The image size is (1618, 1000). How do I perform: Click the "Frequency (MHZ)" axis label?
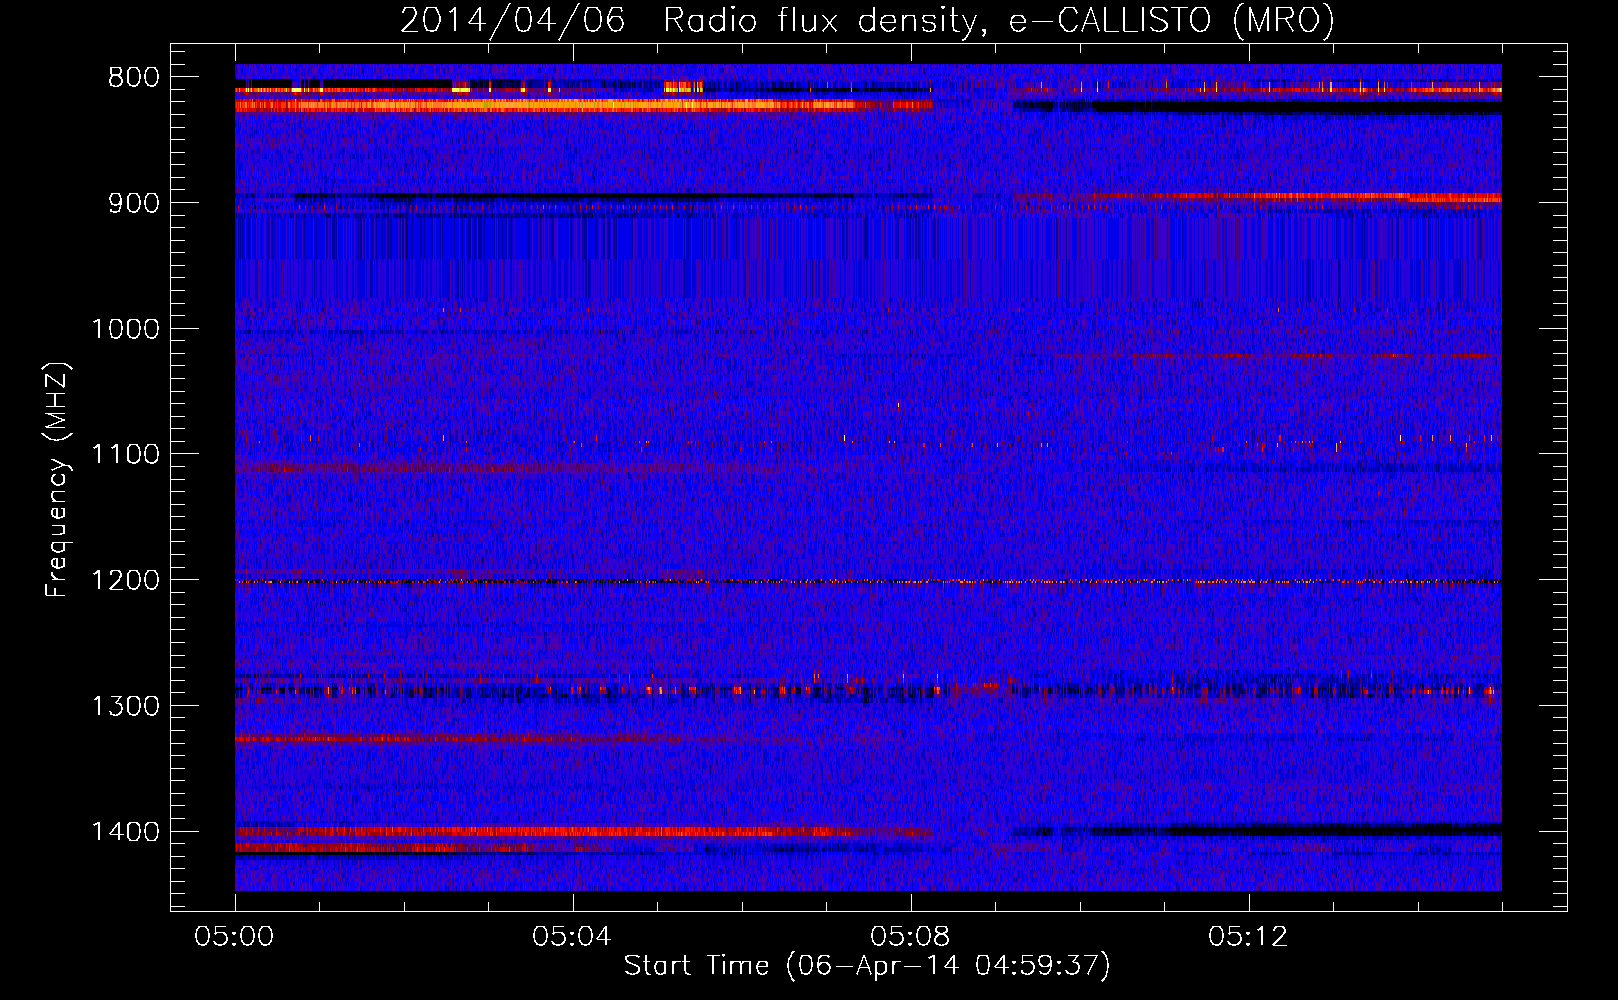pos(57,480)
